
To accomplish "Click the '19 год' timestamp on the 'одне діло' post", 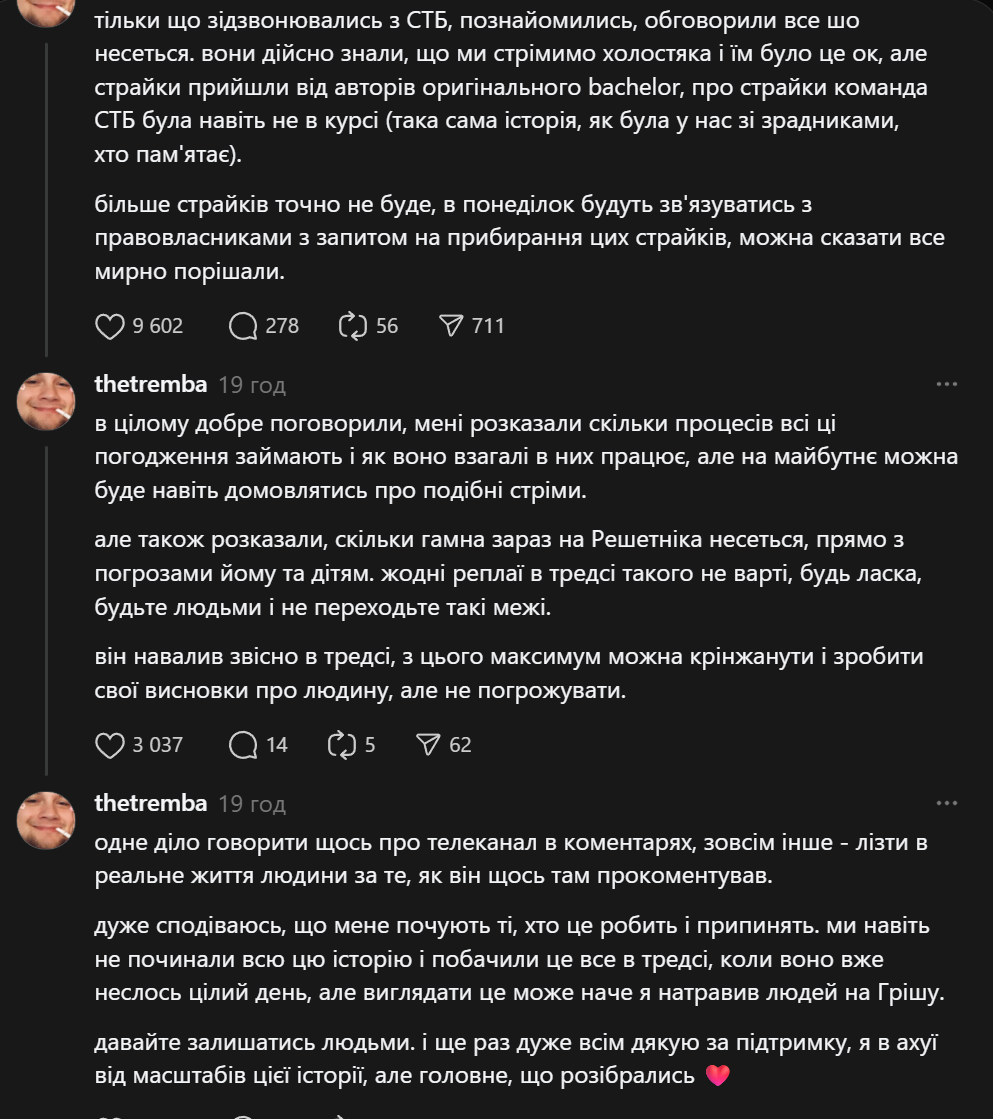I will pyautogui.click(x=252, y=804).
